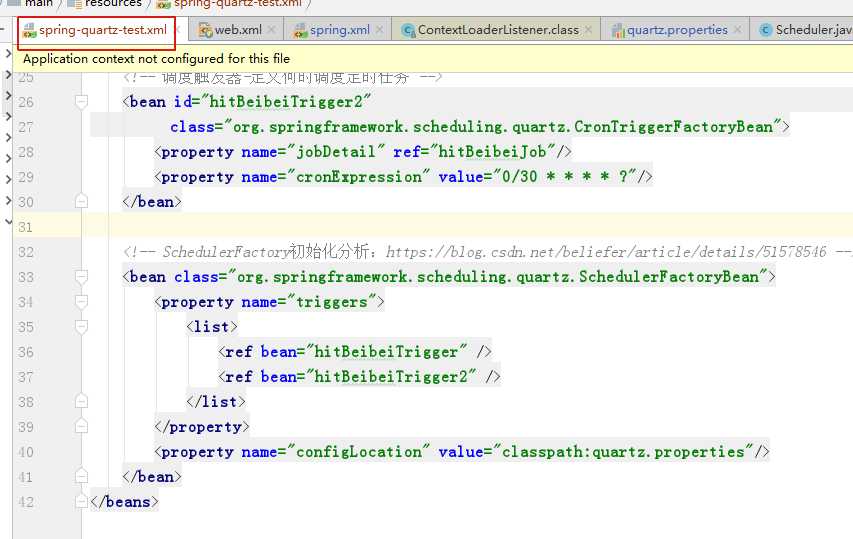Close the web.xml tab
Image resolution: width=853 pixels, height=539 pixels.
point(271,30)
